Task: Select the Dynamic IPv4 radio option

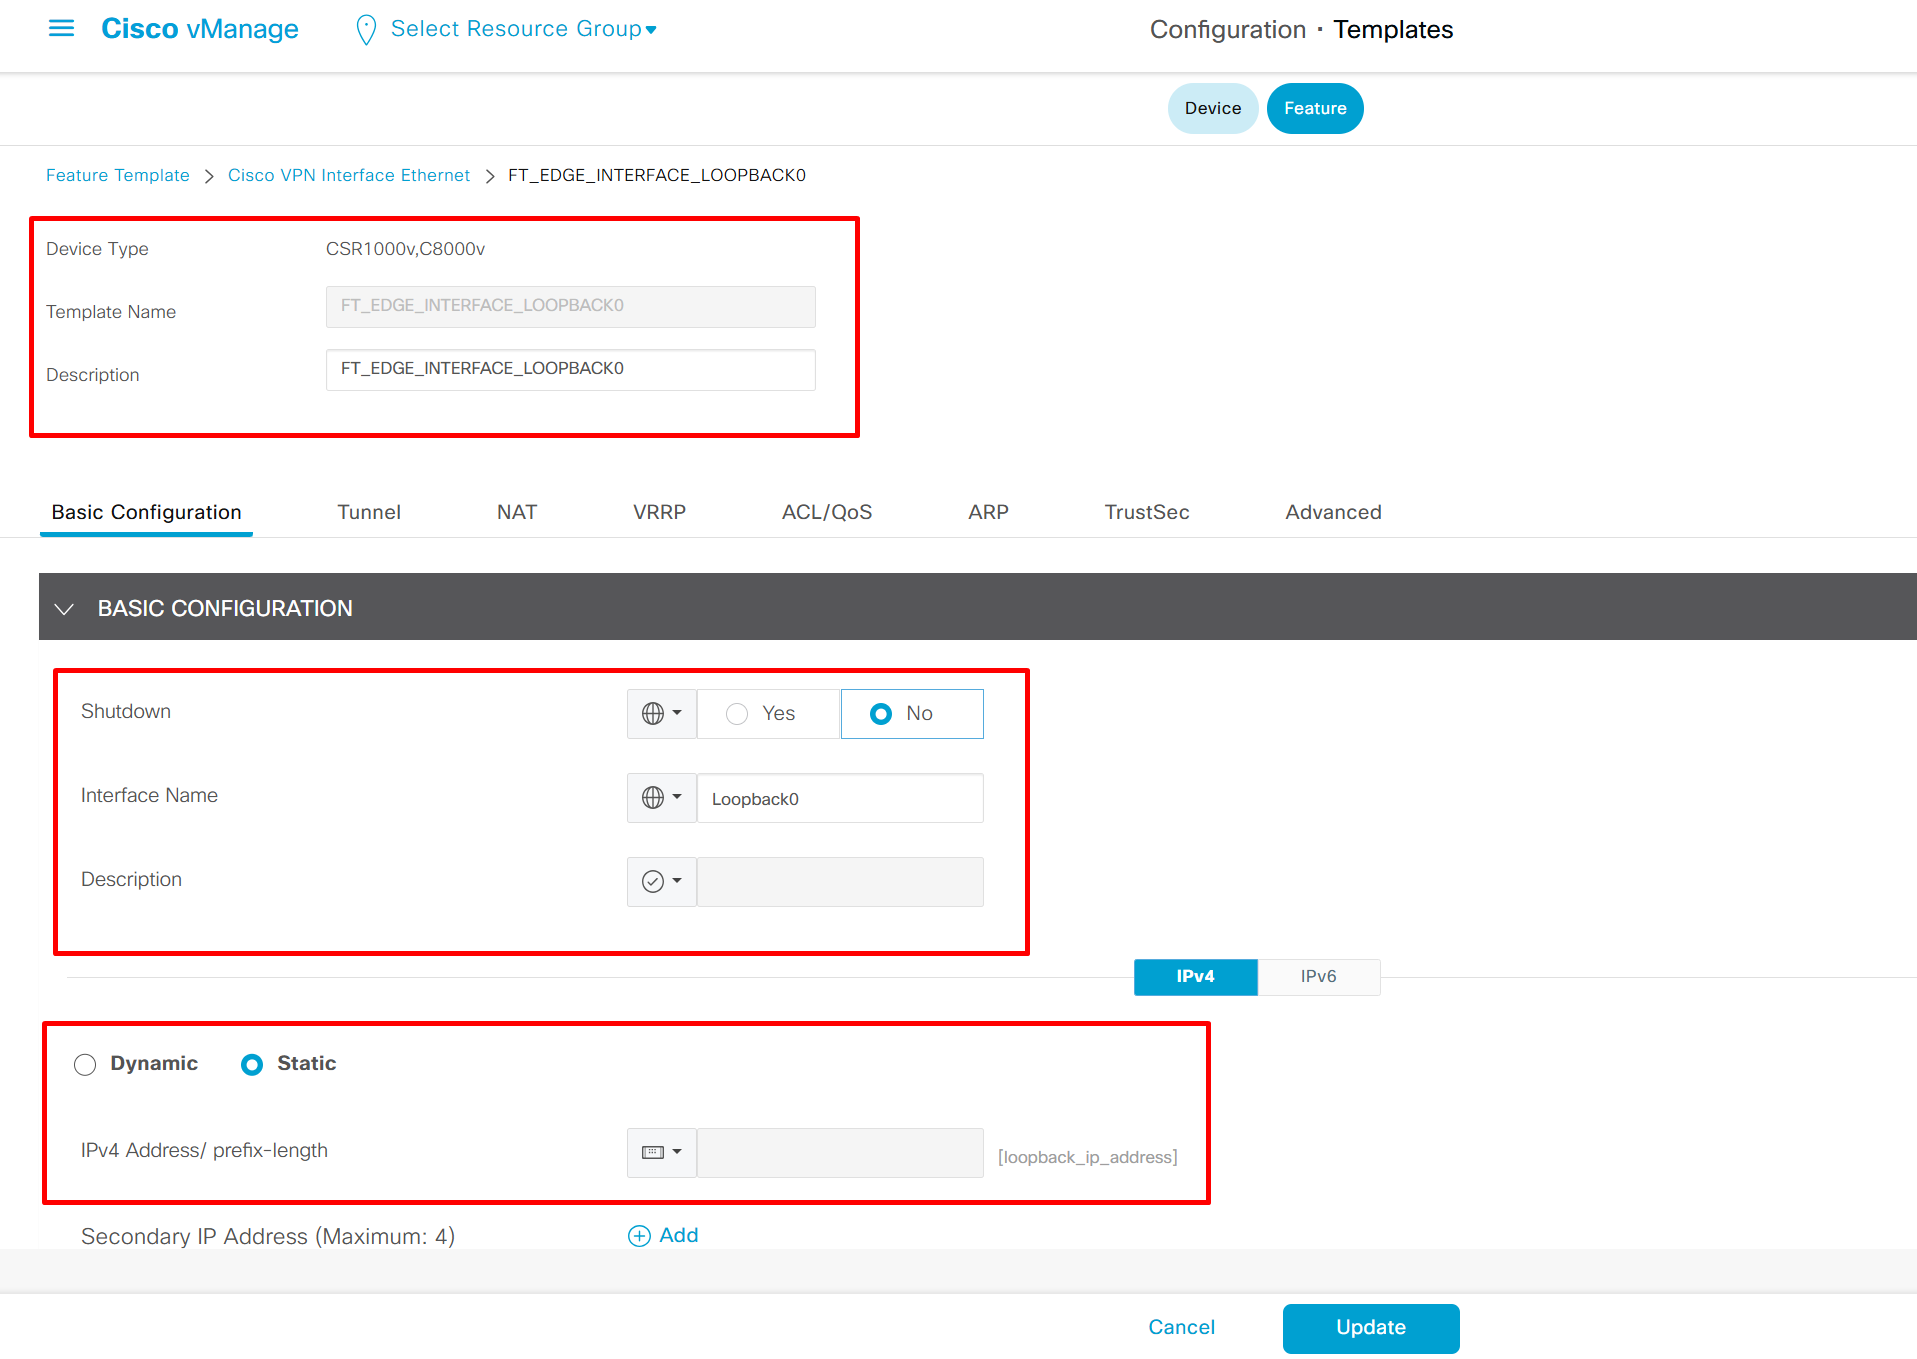Action: pos(85,1065)
